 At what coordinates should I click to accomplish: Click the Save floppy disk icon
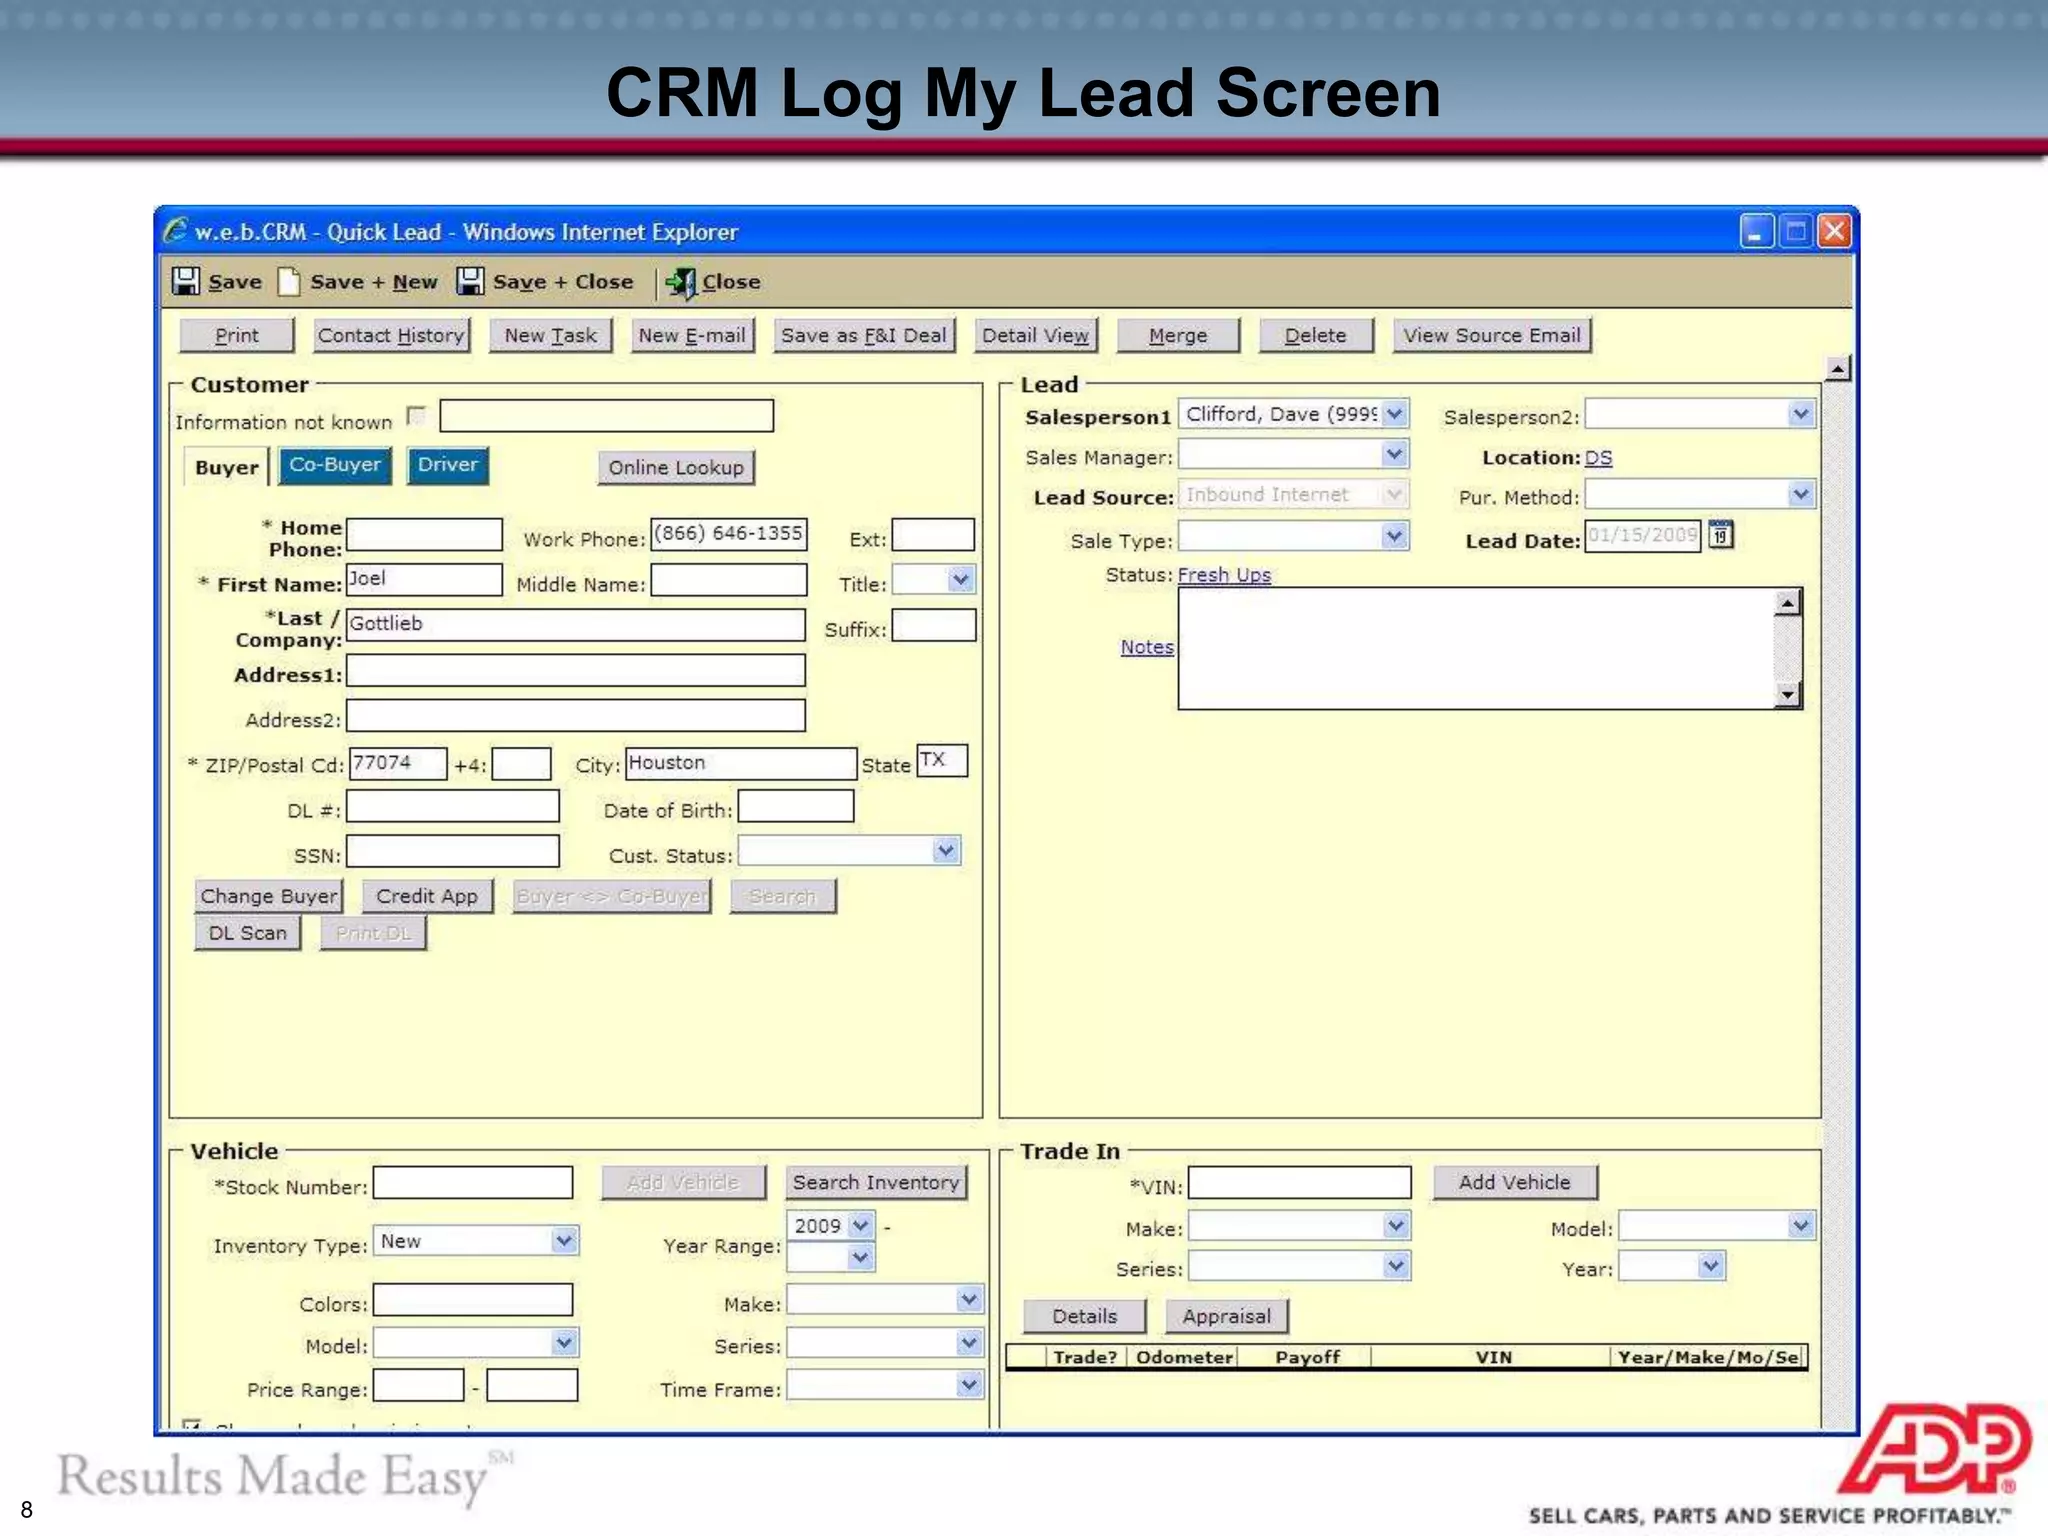(186, 282)
